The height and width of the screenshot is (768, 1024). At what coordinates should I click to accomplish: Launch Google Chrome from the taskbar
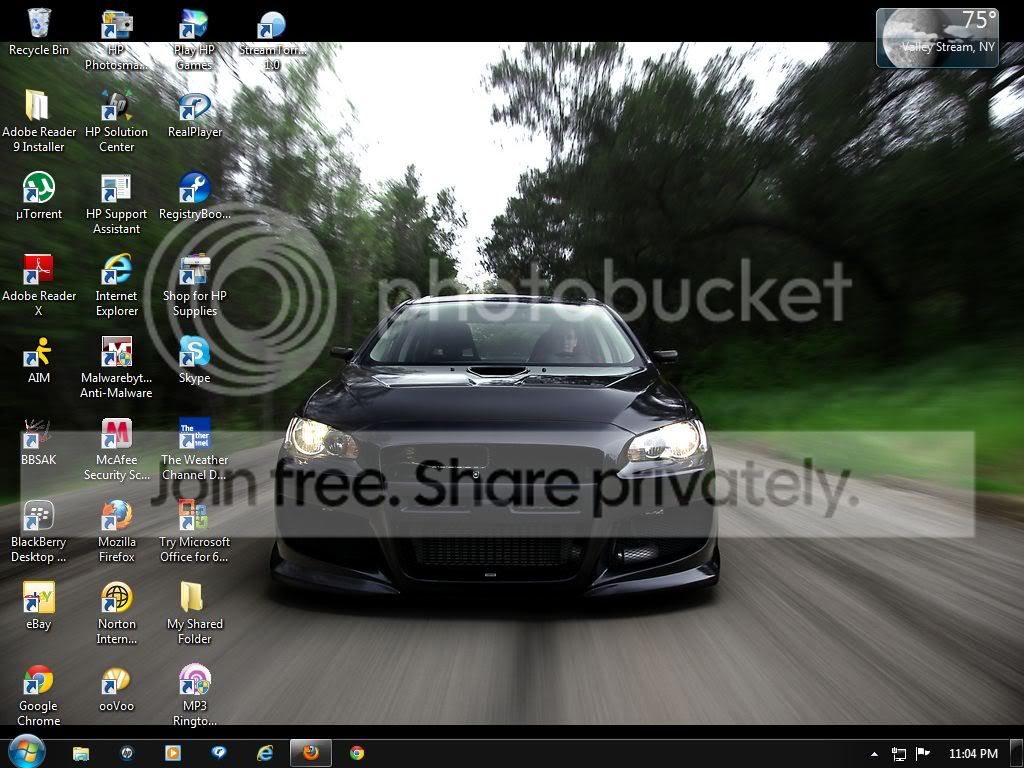[357, 753]
